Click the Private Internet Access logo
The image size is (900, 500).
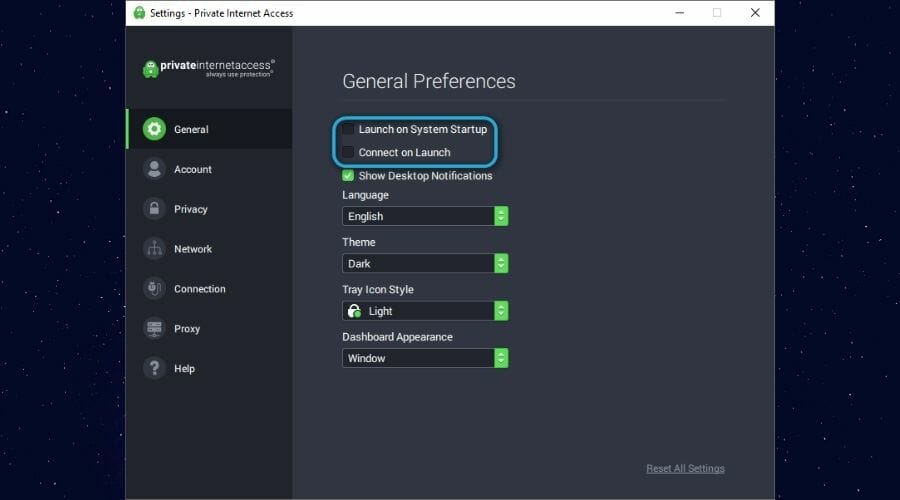(x=208, y=68)
